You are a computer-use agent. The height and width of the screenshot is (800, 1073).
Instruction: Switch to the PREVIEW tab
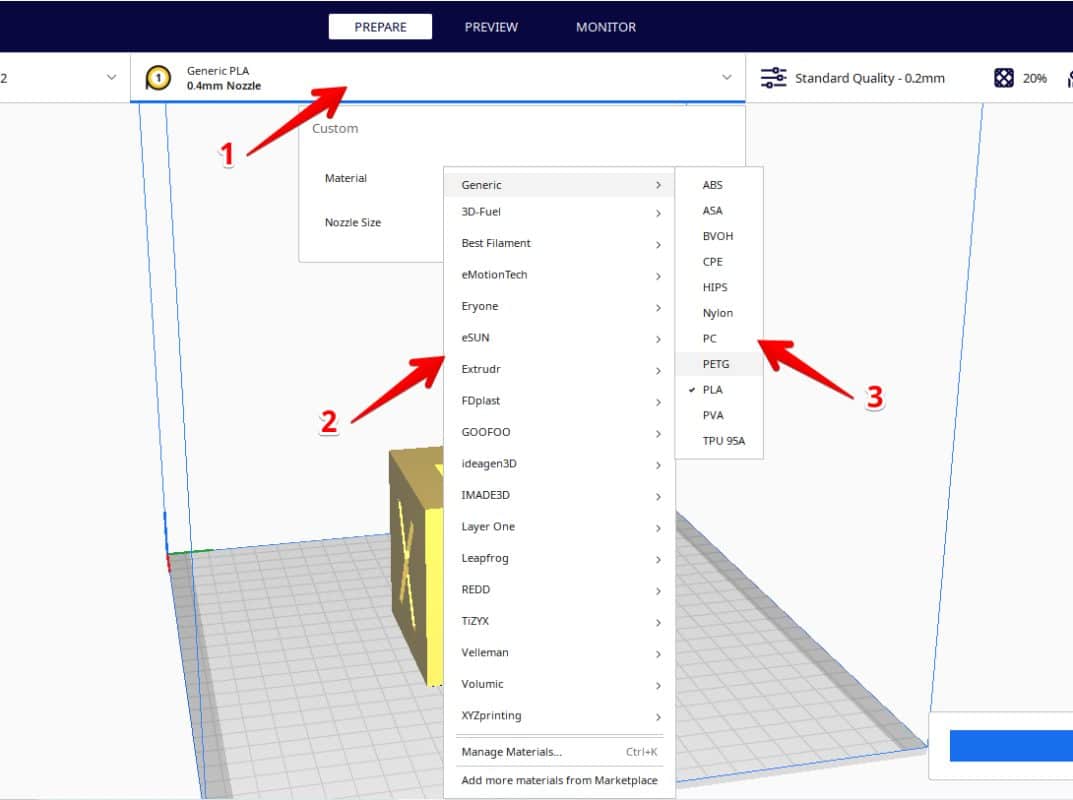coord(491,27)
